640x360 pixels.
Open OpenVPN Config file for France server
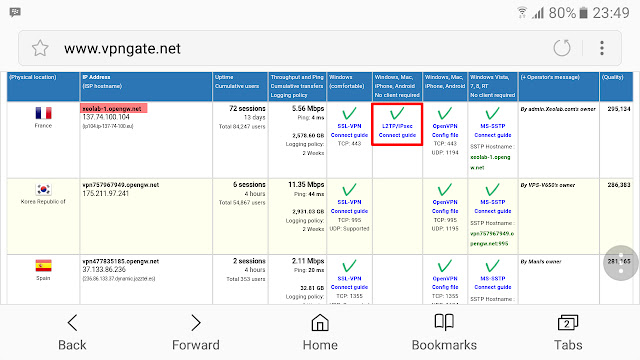click(x=445, y=131)
